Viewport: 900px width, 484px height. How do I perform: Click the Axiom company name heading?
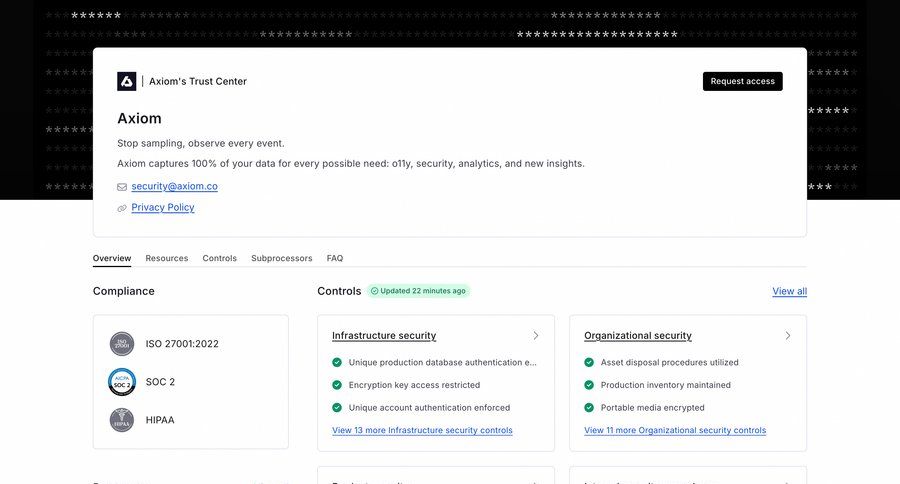(x=139, y=118)
